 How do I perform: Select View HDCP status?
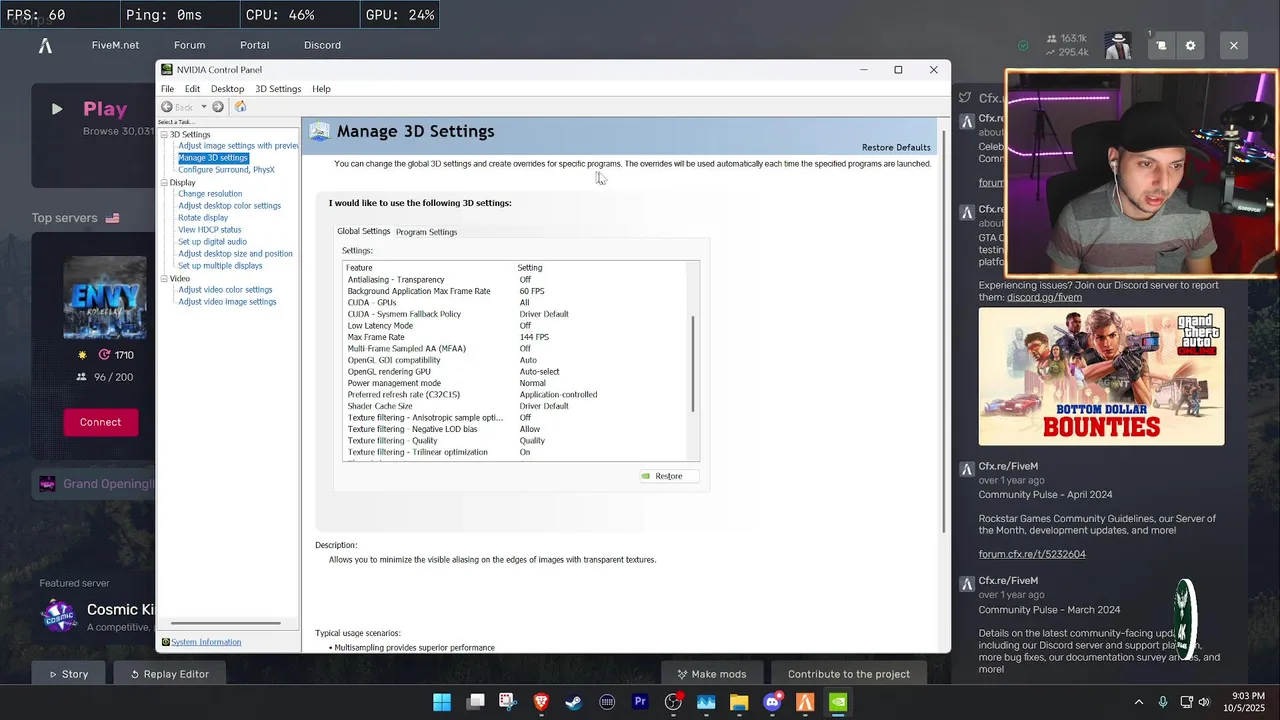coord(209,230)
